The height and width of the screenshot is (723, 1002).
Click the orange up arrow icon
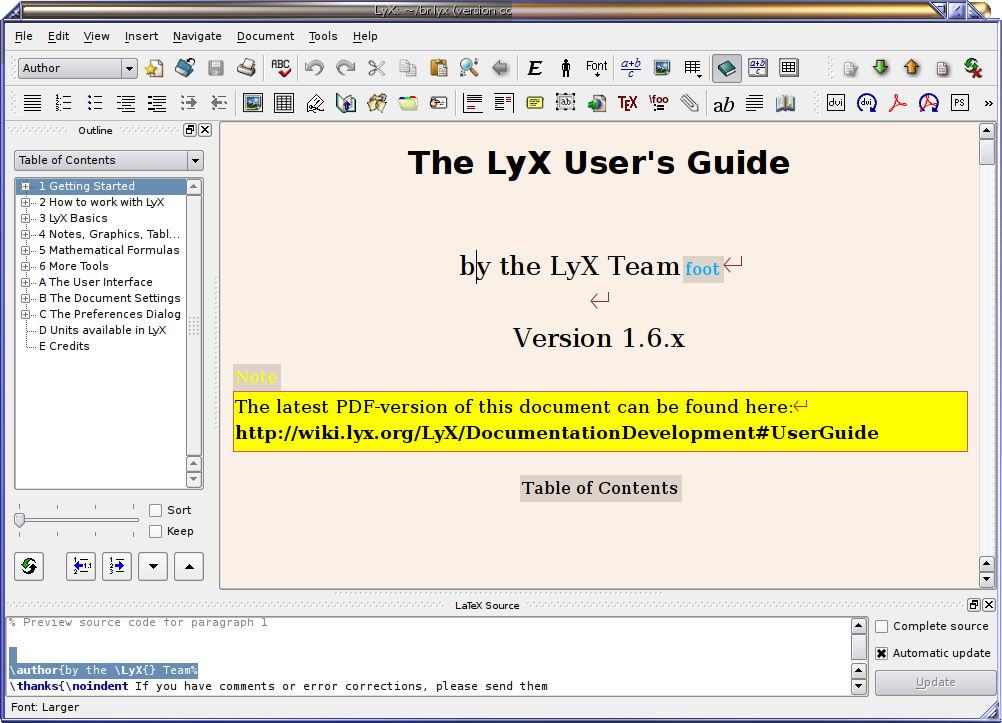tap(912, 68)
